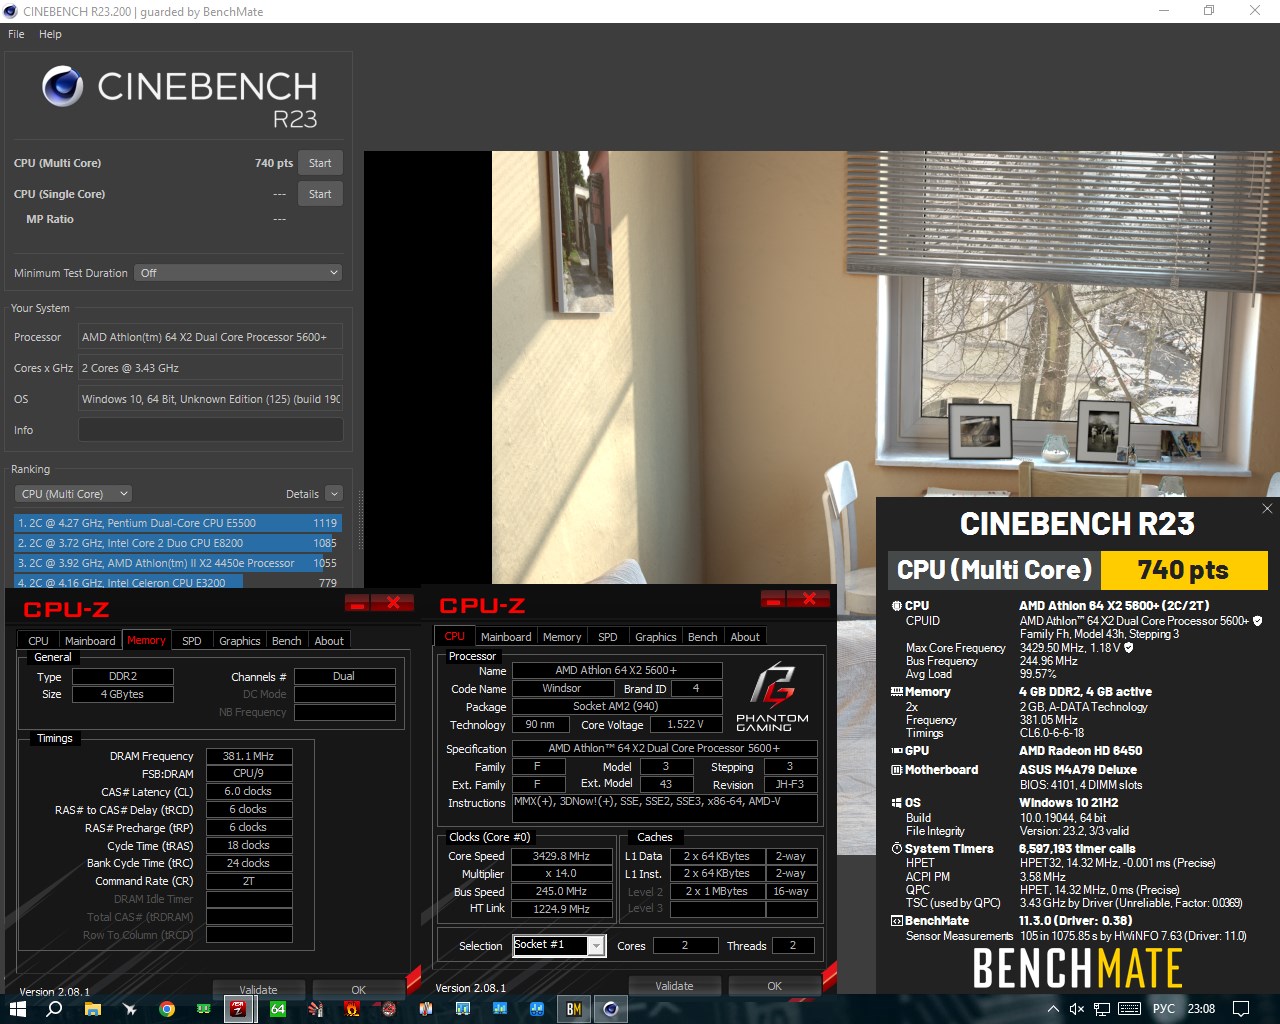Open Bench tab in CPU-tab CPU-Z window
This screenshot has height=1024, width=1280.
[702, 637]
